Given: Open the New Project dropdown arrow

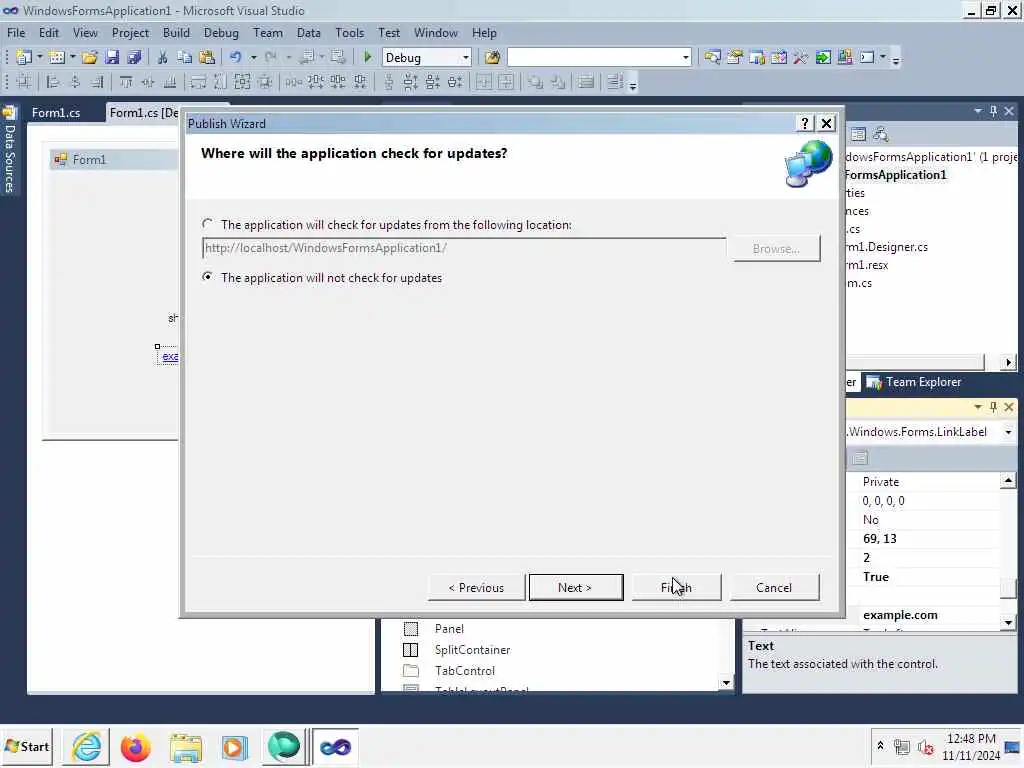Looking at the screenshot, I should 39,57.
